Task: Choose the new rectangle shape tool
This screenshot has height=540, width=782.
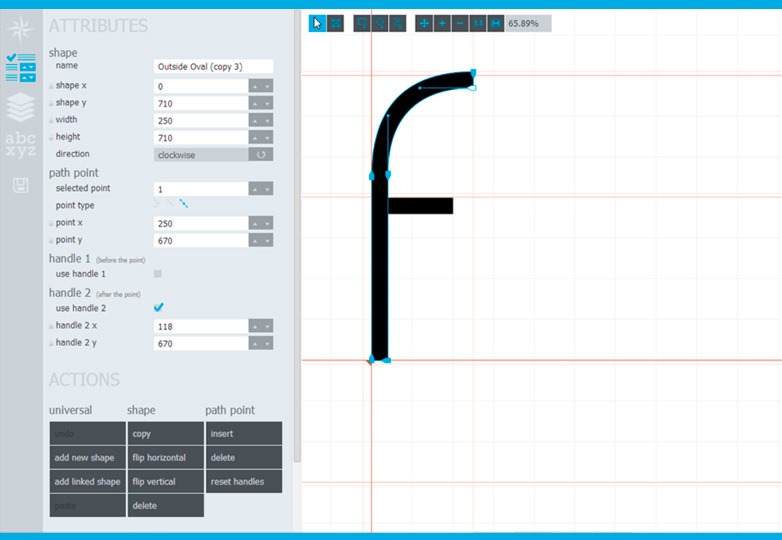Action: coord(362,23)
